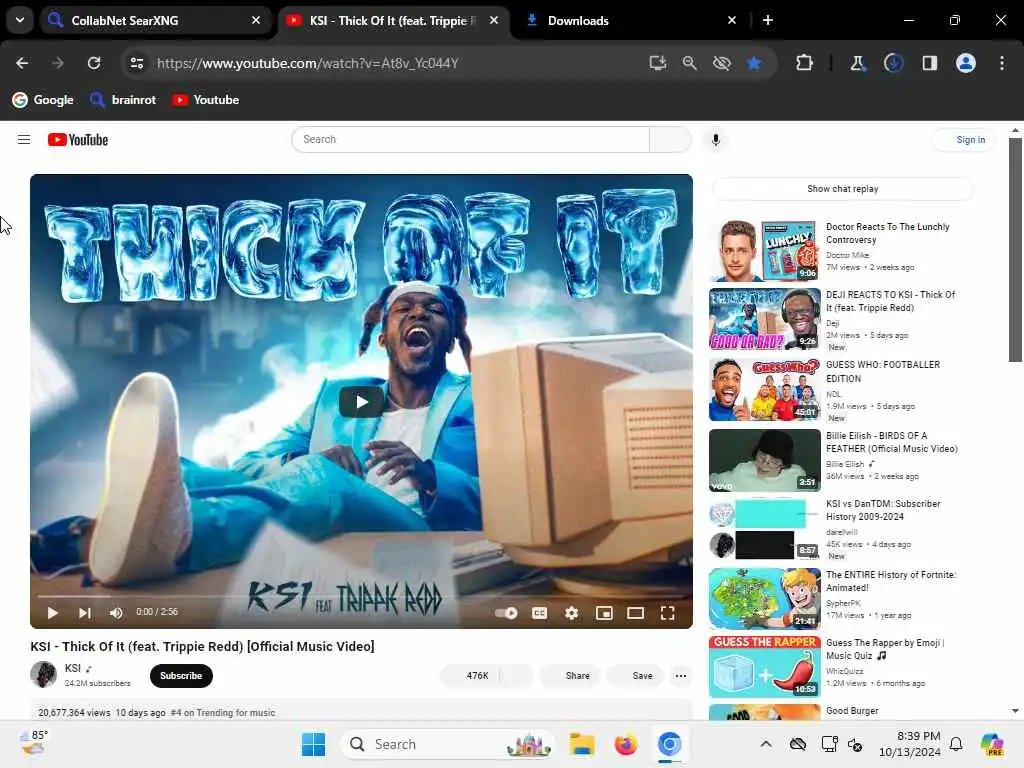Subscribe to the KSI channel
The width and height of the screenshot is (1024, 768).
tap(181, 675)
